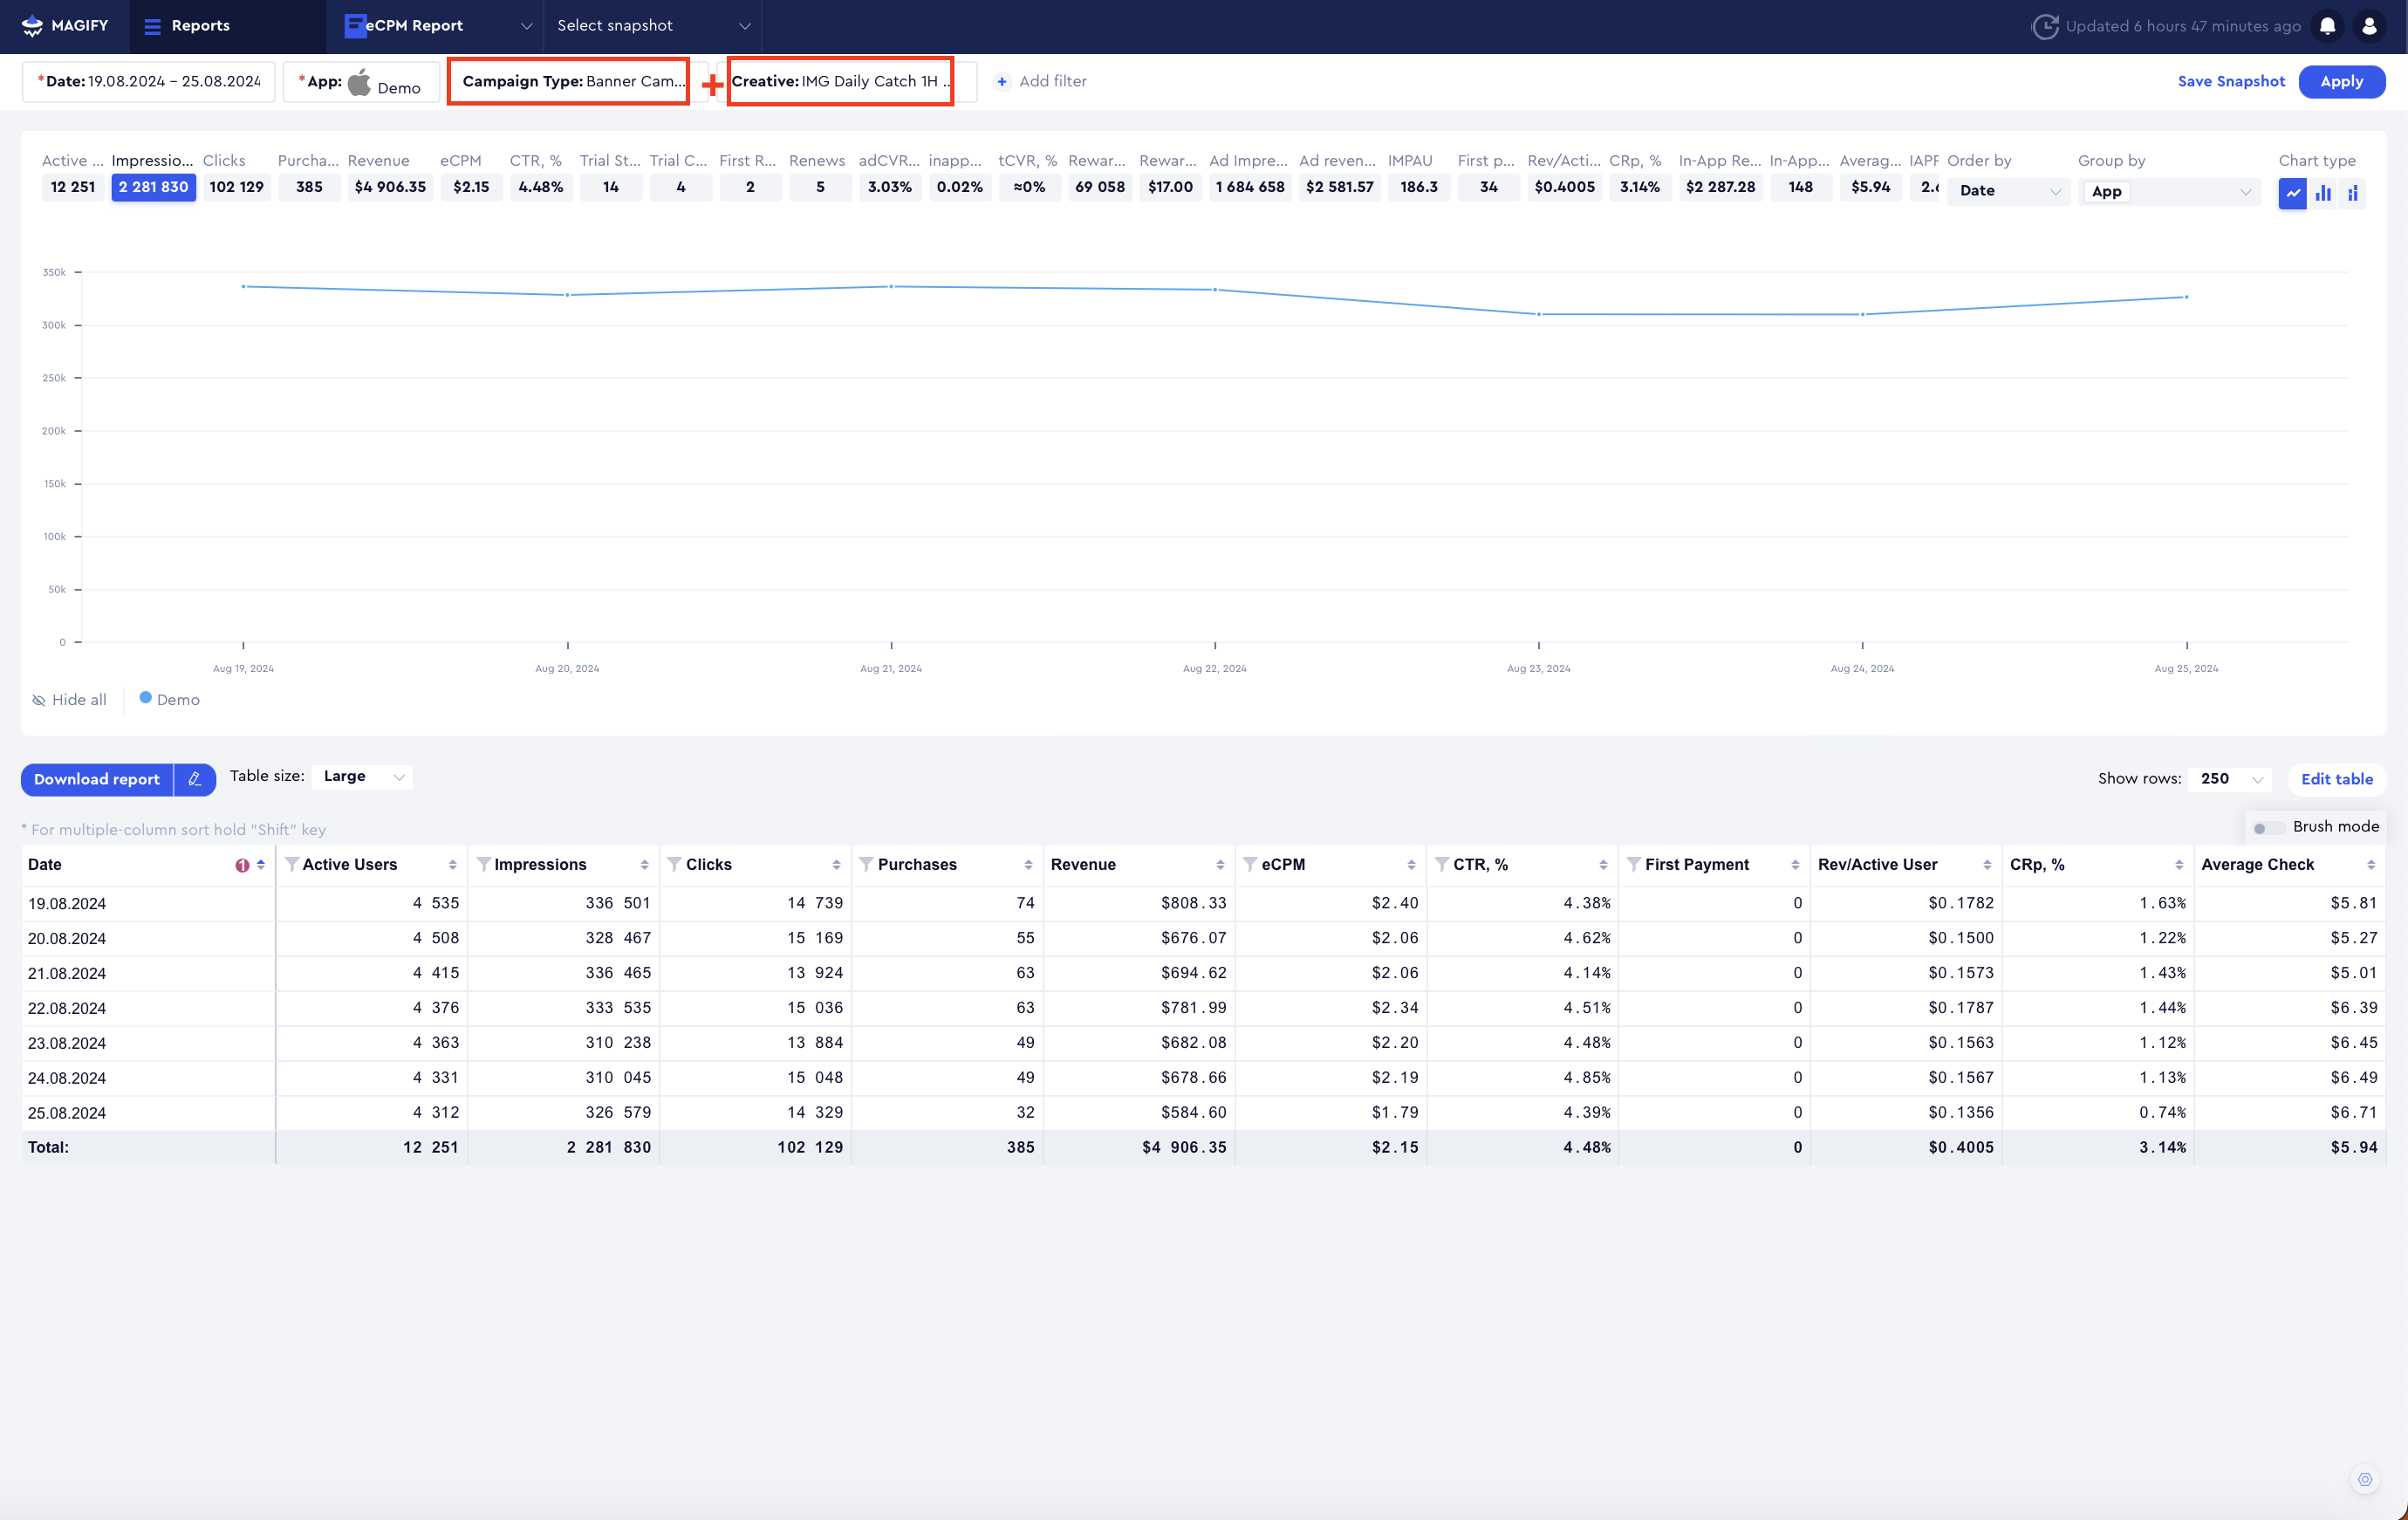The width and height of the screenshot is (2408, 1520).
Task: Open Table size Large dropdown
Action: pos(362,777)
